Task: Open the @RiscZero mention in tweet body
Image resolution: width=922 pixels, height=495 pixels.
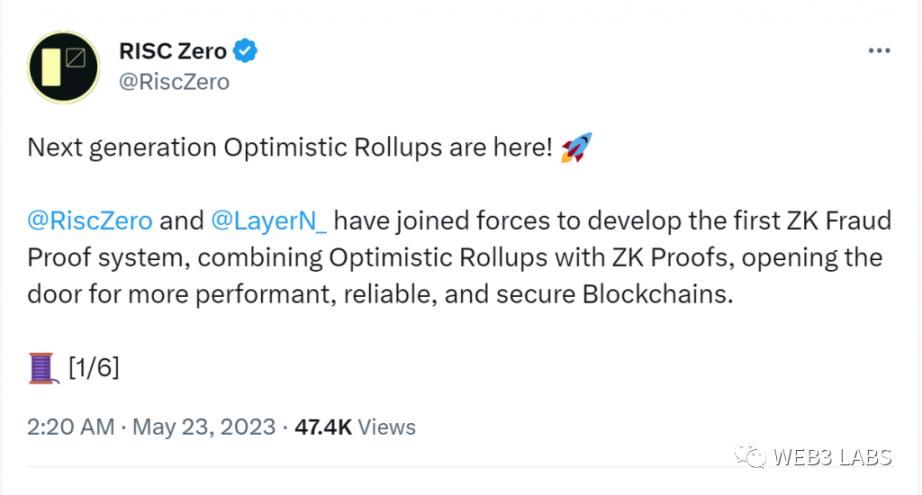Action: [x=90, y=221]
